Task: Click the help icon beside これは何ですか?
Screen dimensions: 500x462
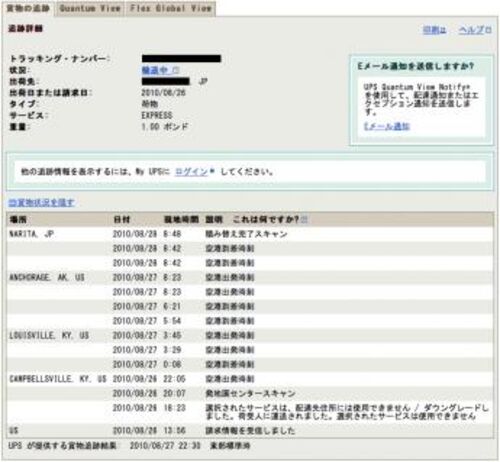Action: [304, 219]
